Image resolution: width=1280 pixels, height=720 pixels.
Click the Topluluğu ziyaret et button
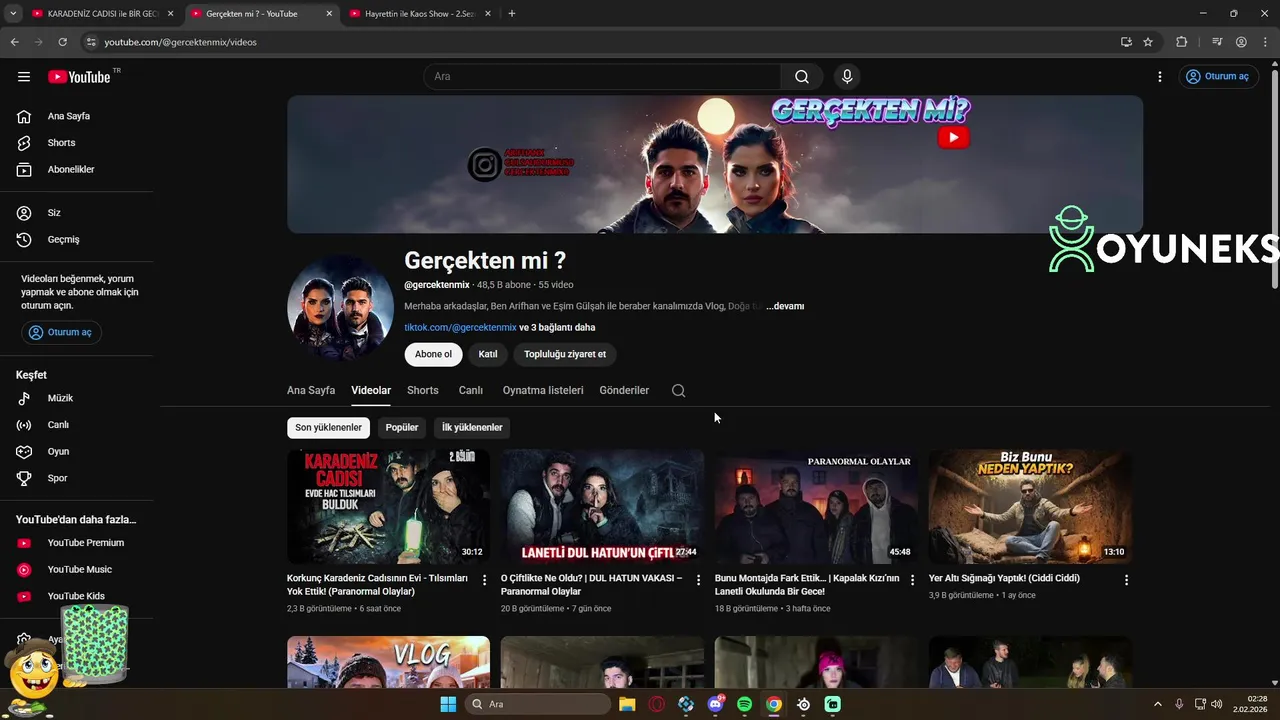click(x=565, y=354)
